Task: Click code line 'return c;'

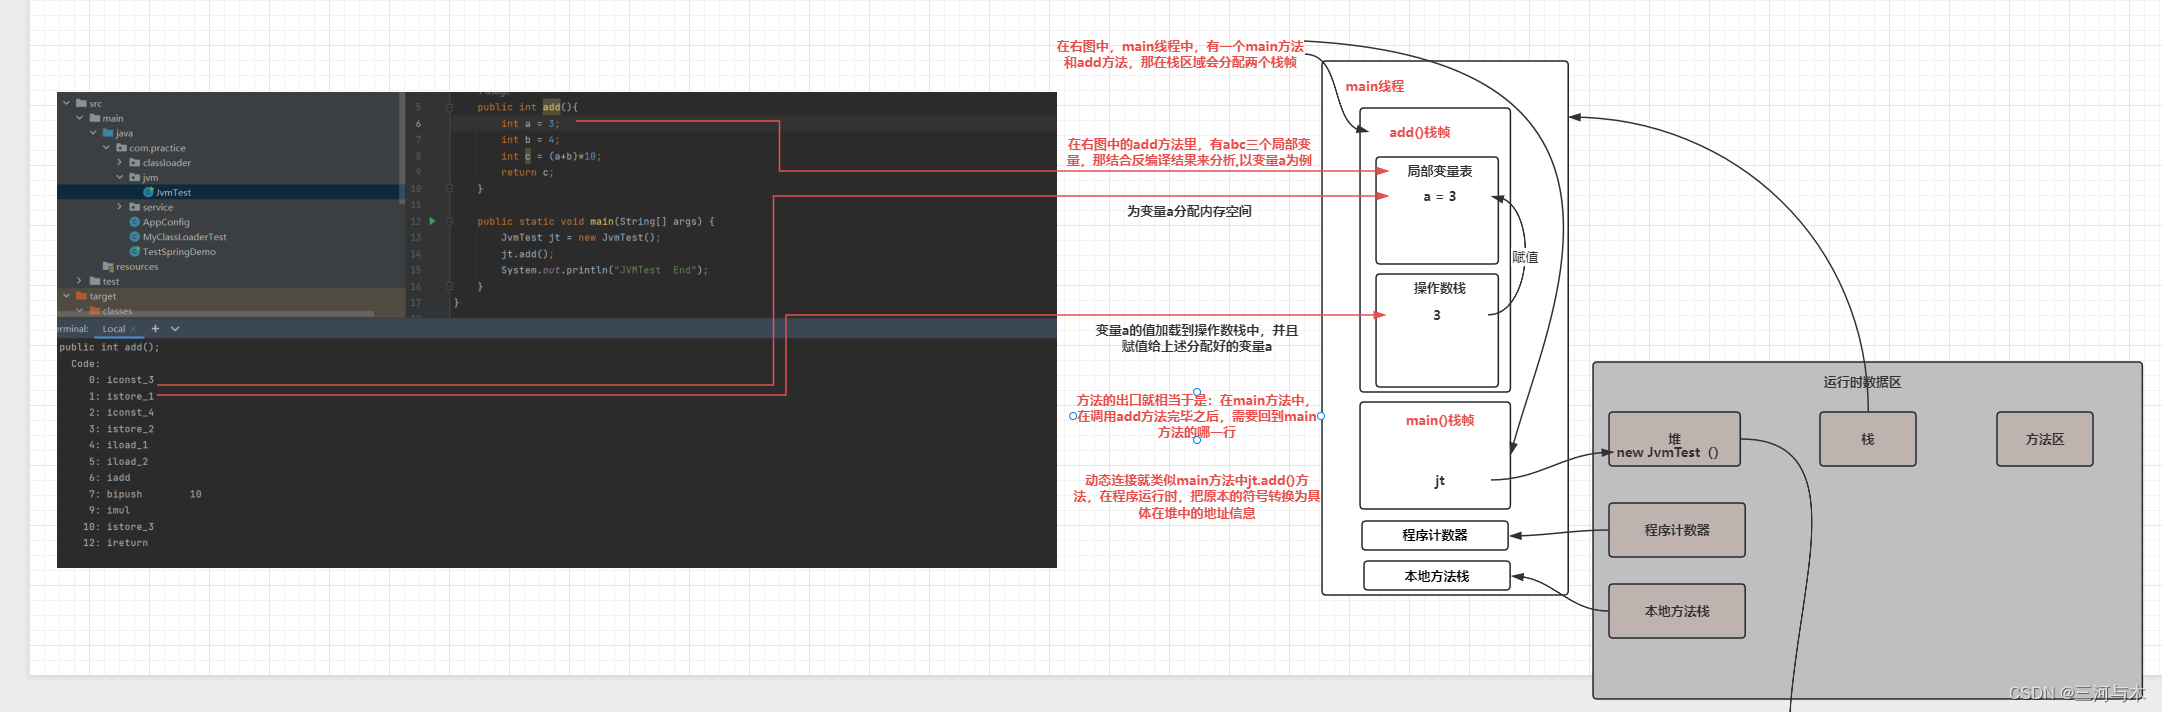Action: [527, 172]
